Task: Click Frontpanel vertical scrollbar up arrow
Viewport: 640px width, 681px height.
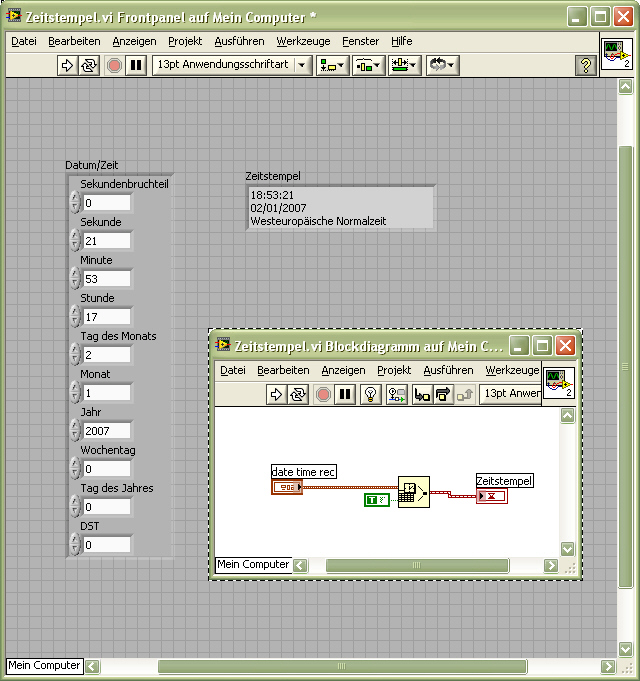Action: 625,87
